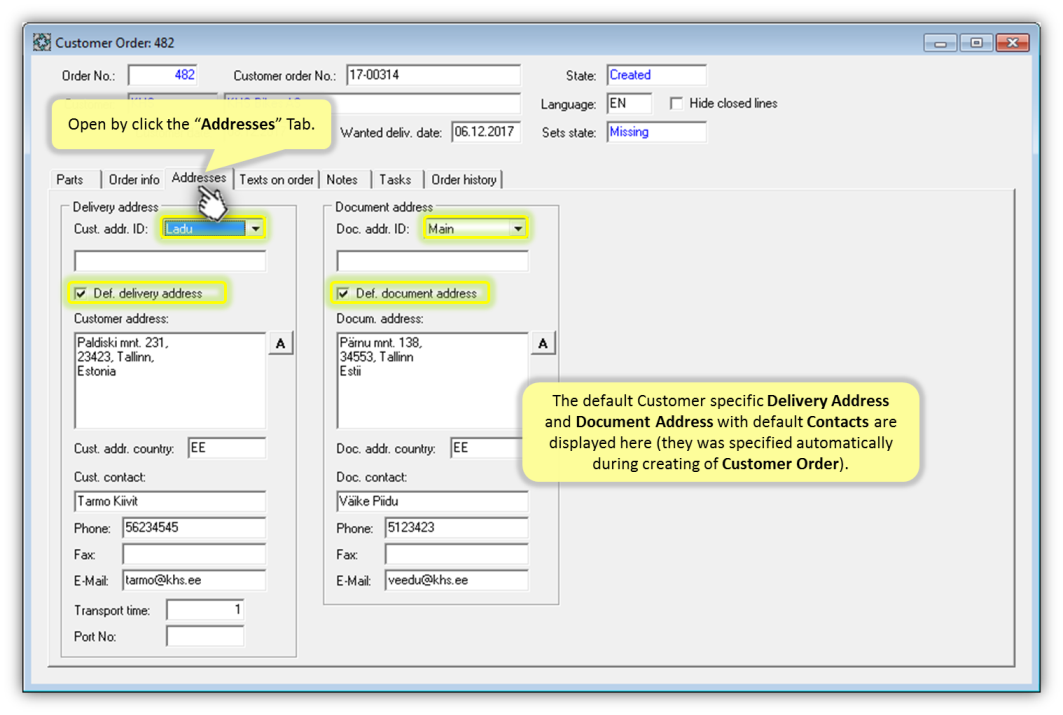Screen dimensions: 1063x715
Task: Edit delivery Phone field 56234545
Action: click(x=194, y=528)
